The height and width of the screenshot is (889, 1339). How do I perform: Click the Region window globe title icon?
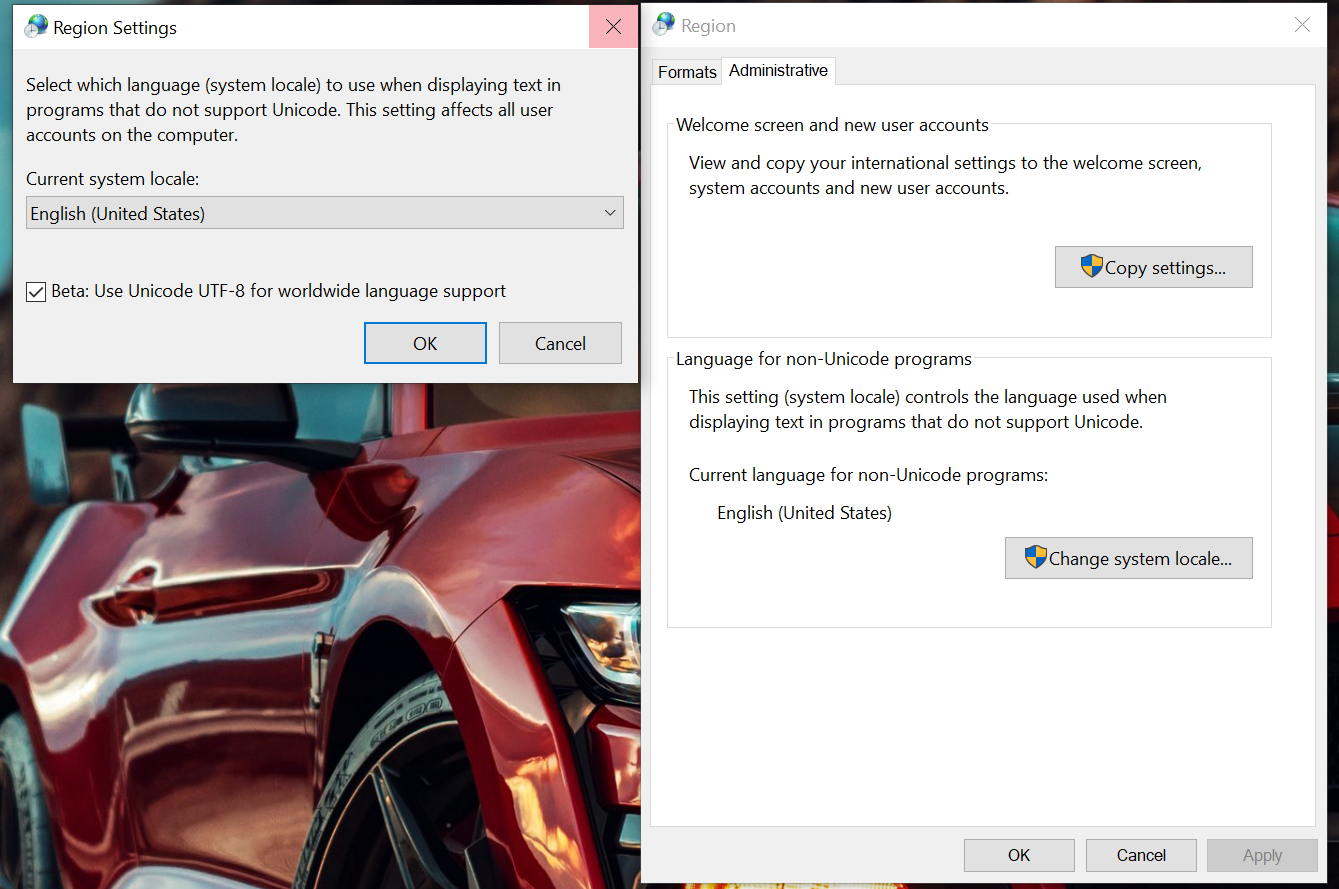664,25
